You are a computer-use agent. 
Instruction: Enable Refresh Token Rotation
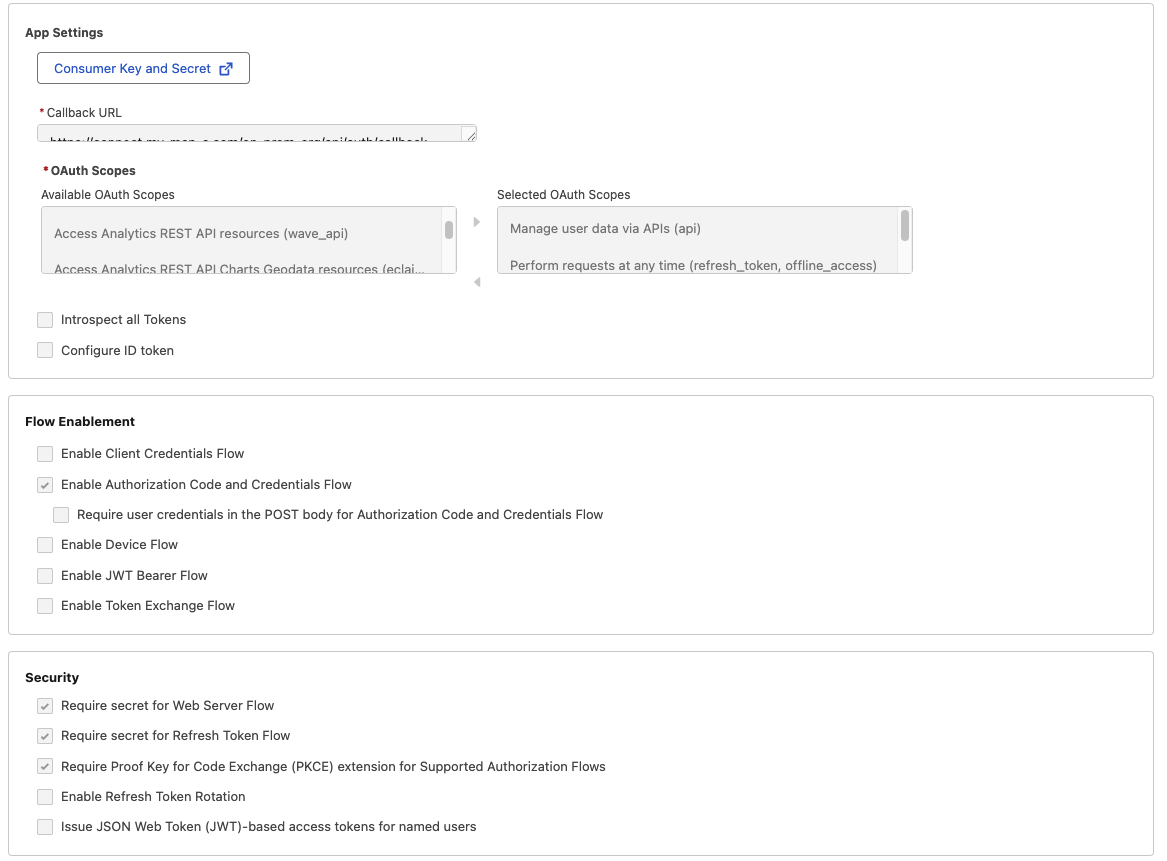click(44, 796)
